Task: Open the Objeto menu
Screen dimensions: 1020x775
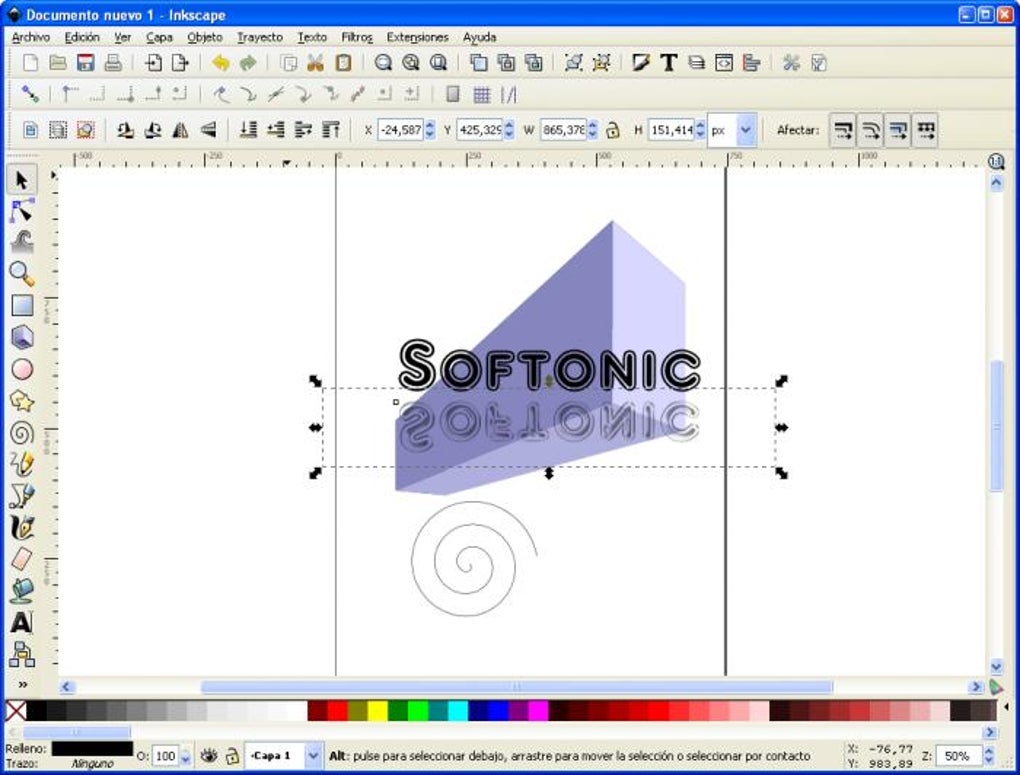Action: point(205,38)
